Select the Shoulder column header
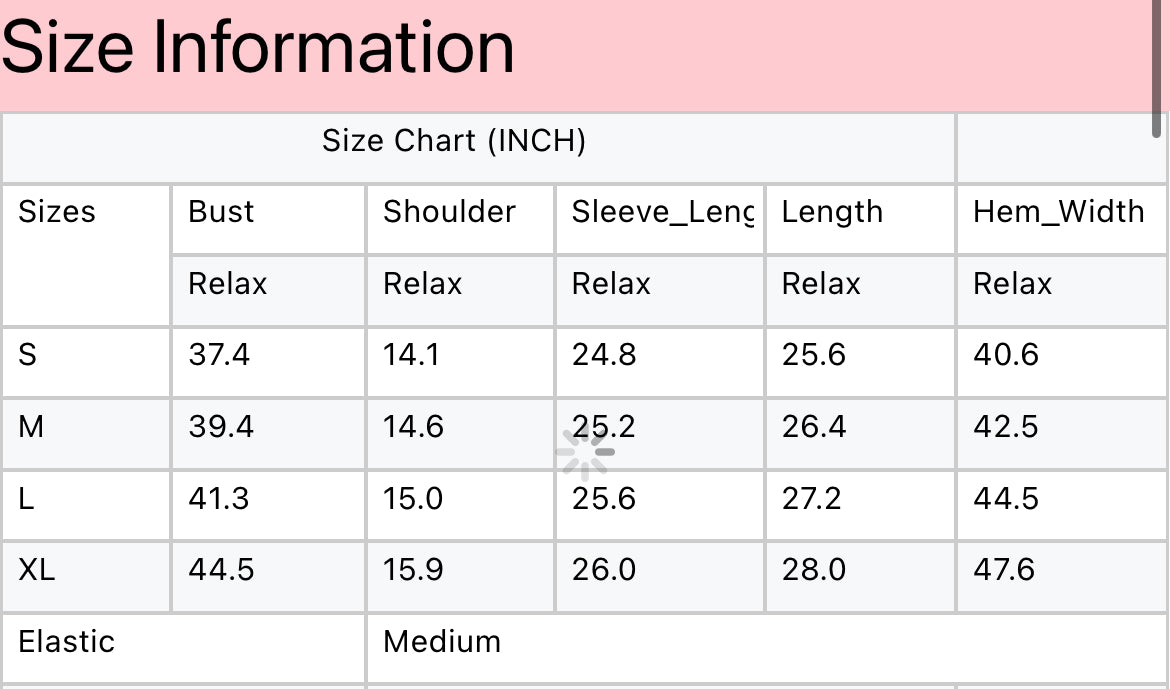The width and height of the screenshot is (1170, 689). tap(449, 212)
